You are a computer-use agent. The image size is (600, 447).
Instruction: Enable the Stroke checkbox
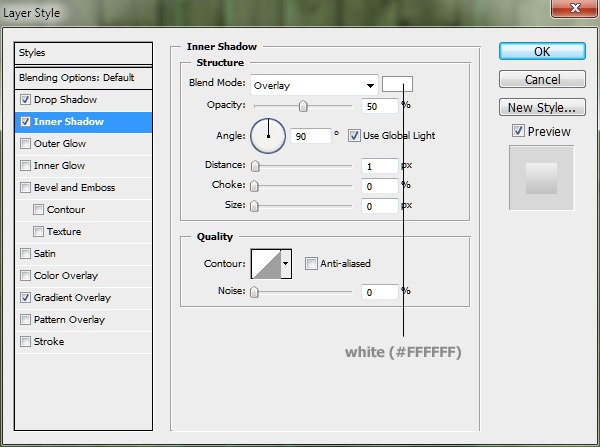(25, 342)
